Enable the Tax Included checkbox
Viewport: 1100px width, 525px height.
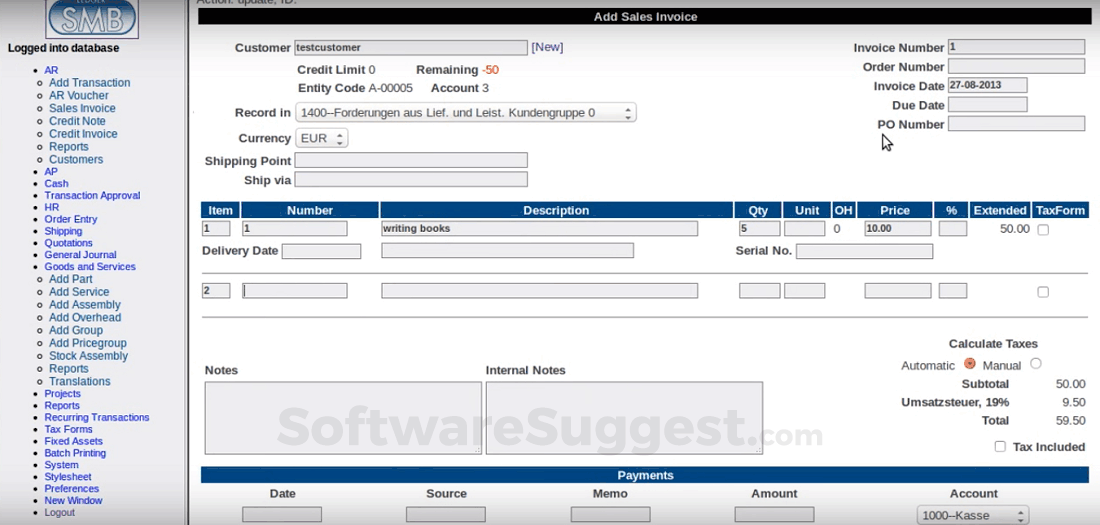(x=1000, y=447)
